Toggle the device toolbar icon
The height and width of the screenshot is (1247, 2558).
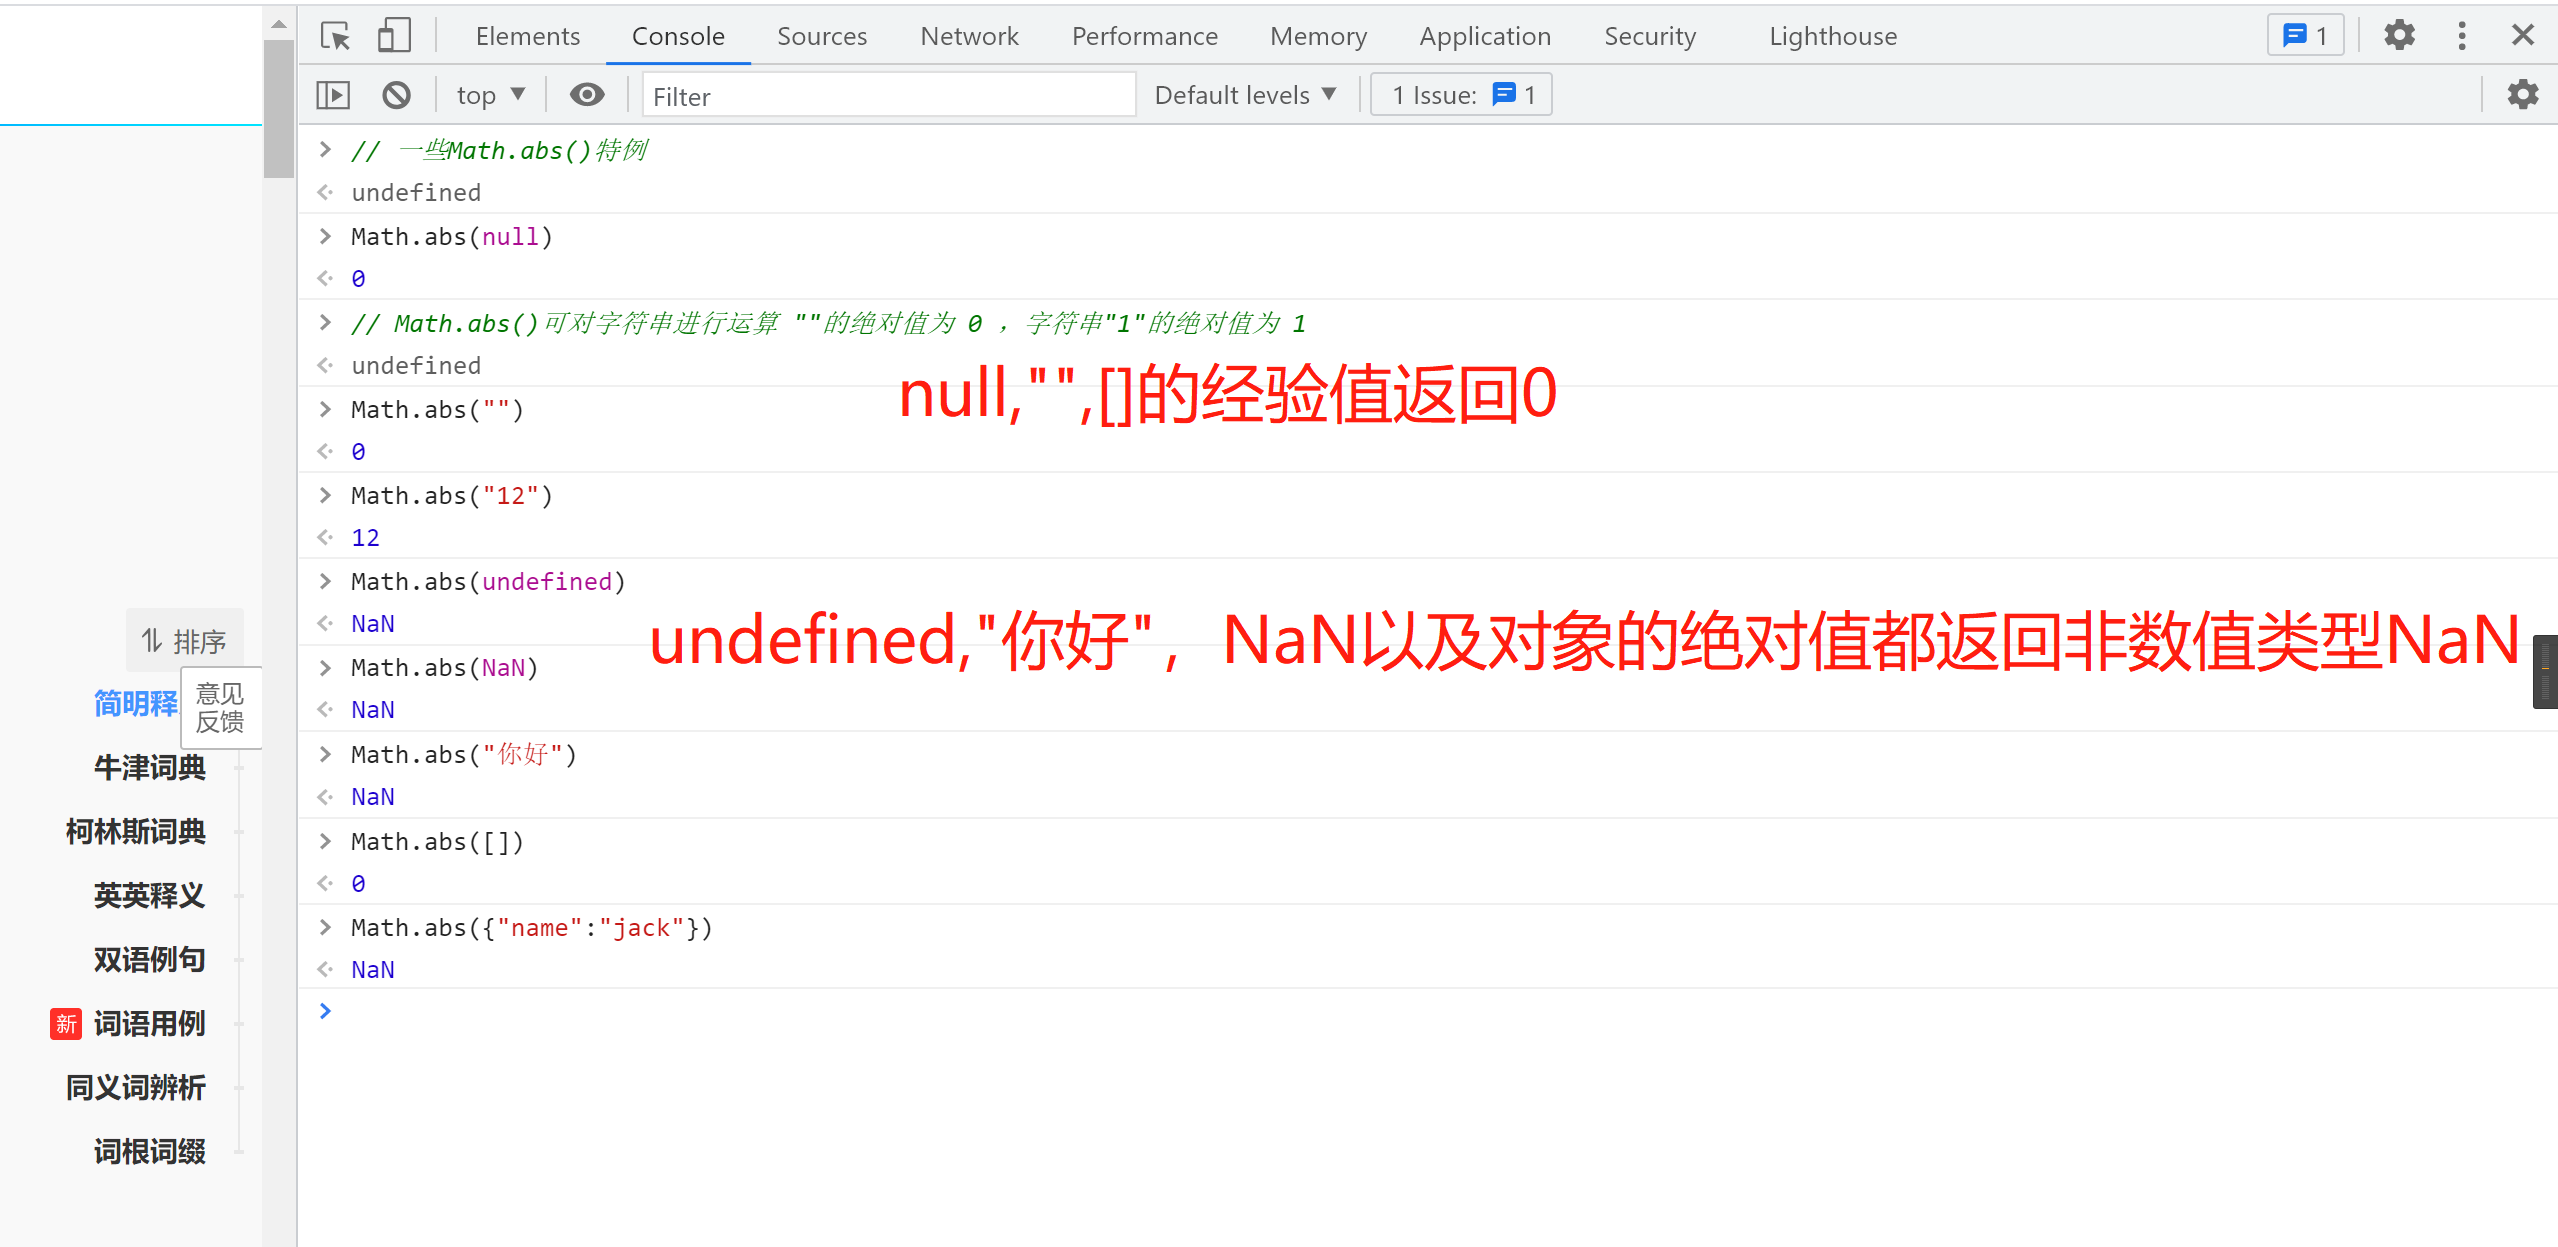(394, 36)
